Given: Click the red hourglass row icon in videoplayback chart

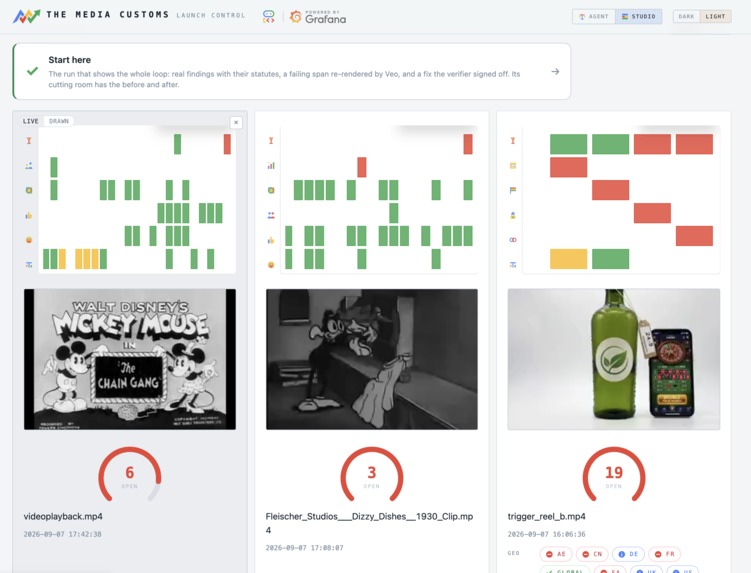Looking at the screenshot, I should point(29,140).
